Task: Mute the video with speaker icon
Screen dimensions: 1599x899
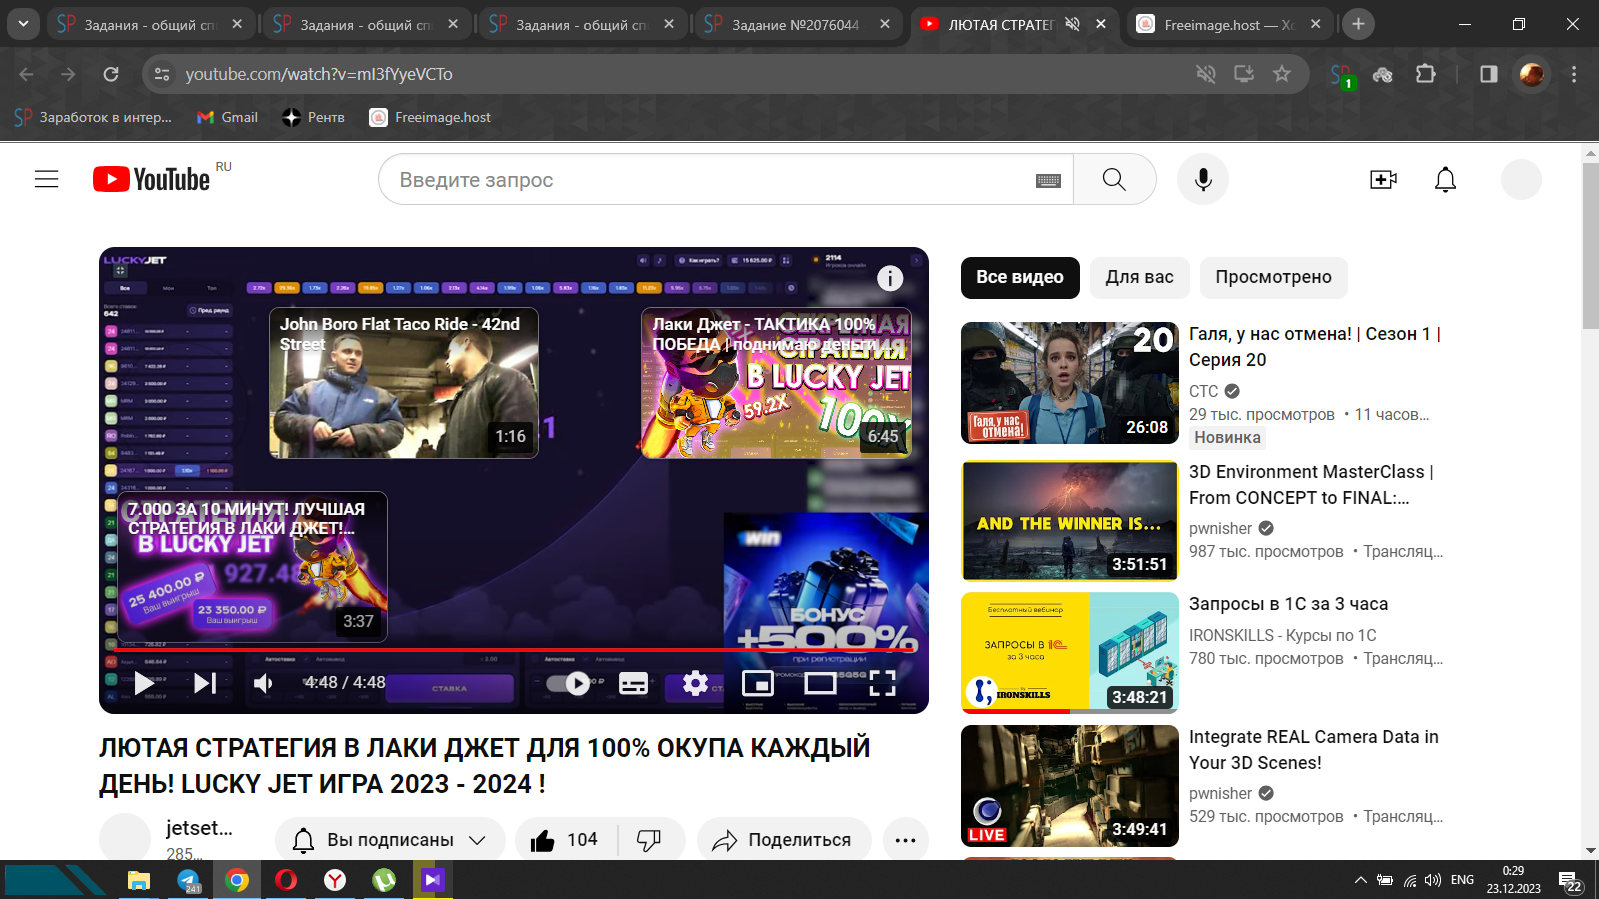Action: point(263,683)
